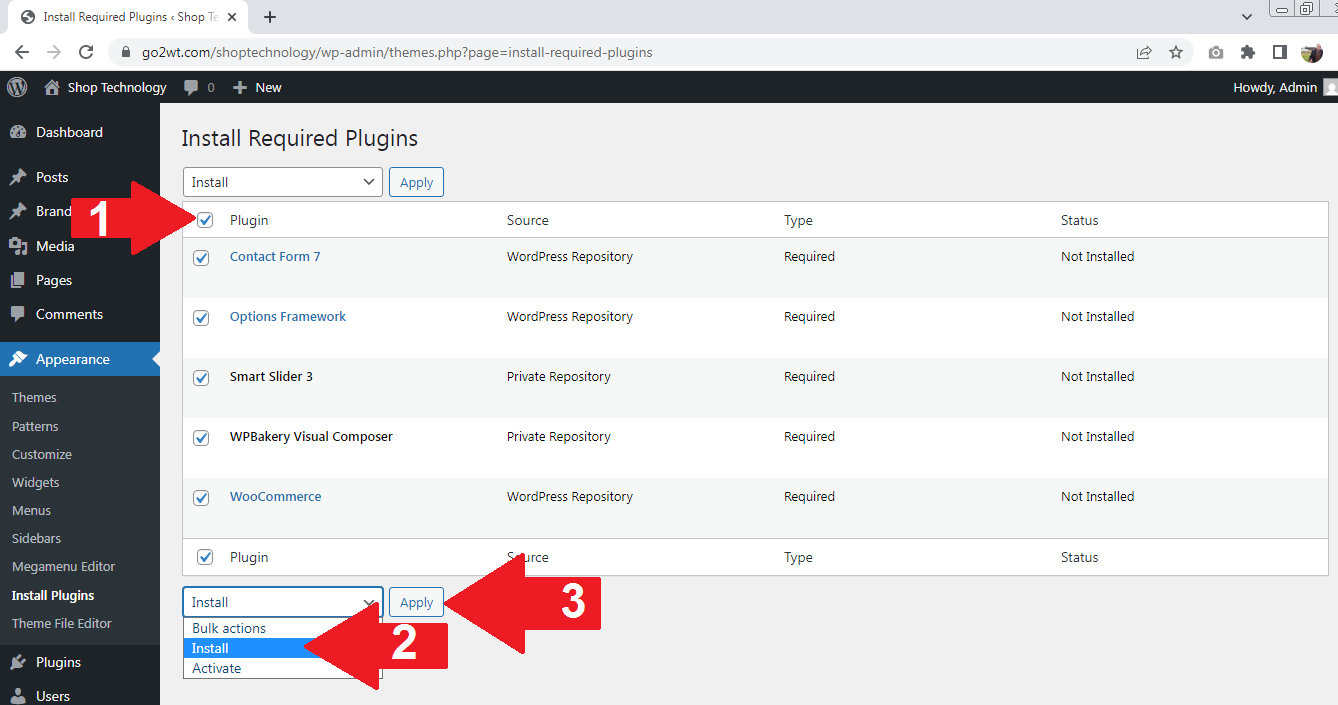
Task: Open the tab search chevron
Action: coord(1247,16)
